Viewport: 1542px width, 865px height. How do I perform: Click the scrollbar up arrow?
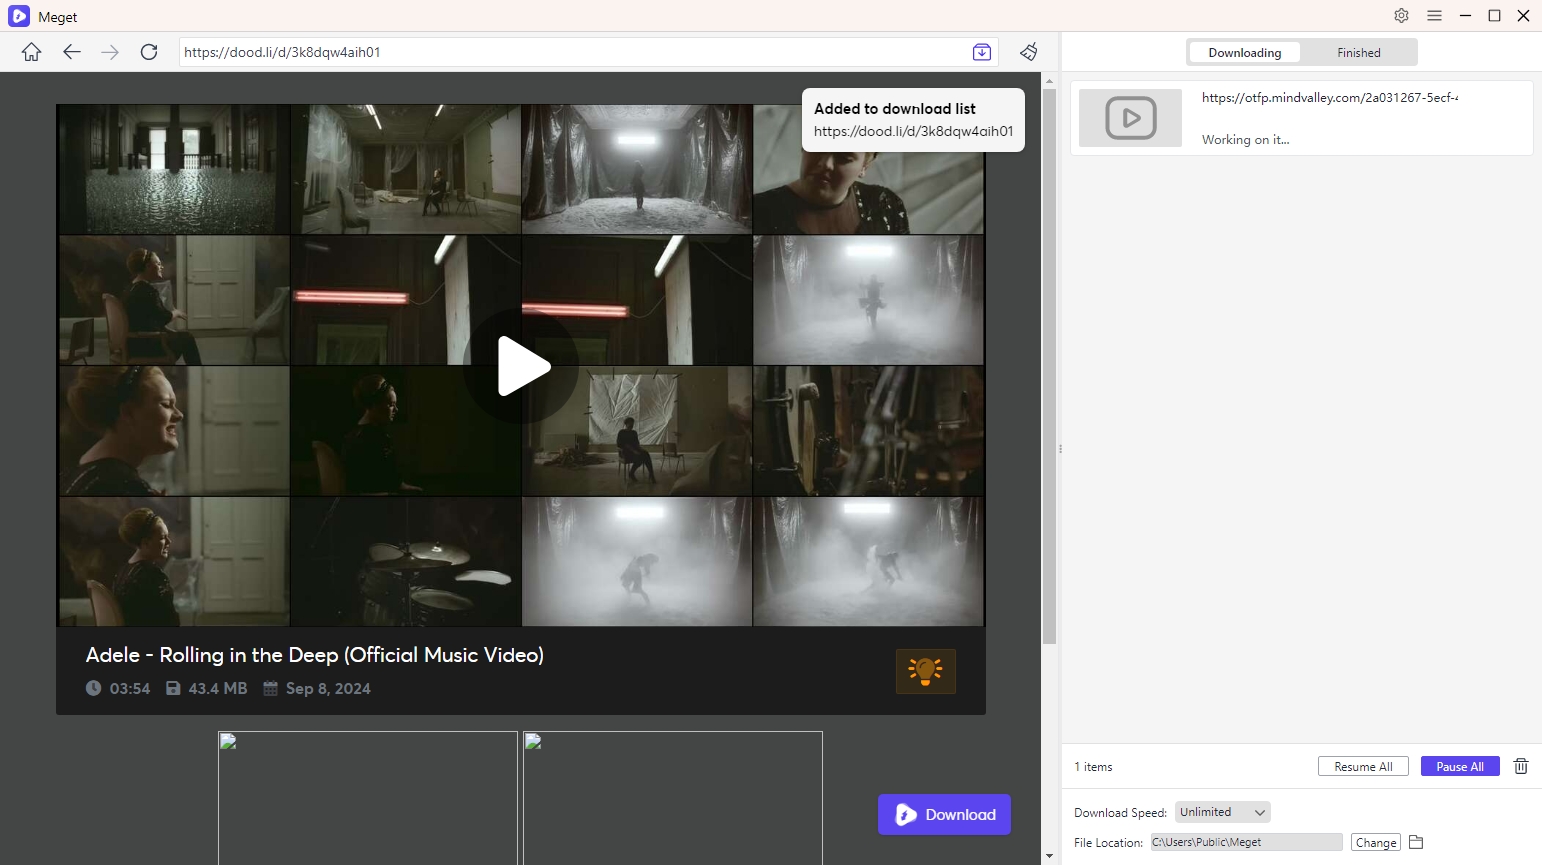[1049, 80]
